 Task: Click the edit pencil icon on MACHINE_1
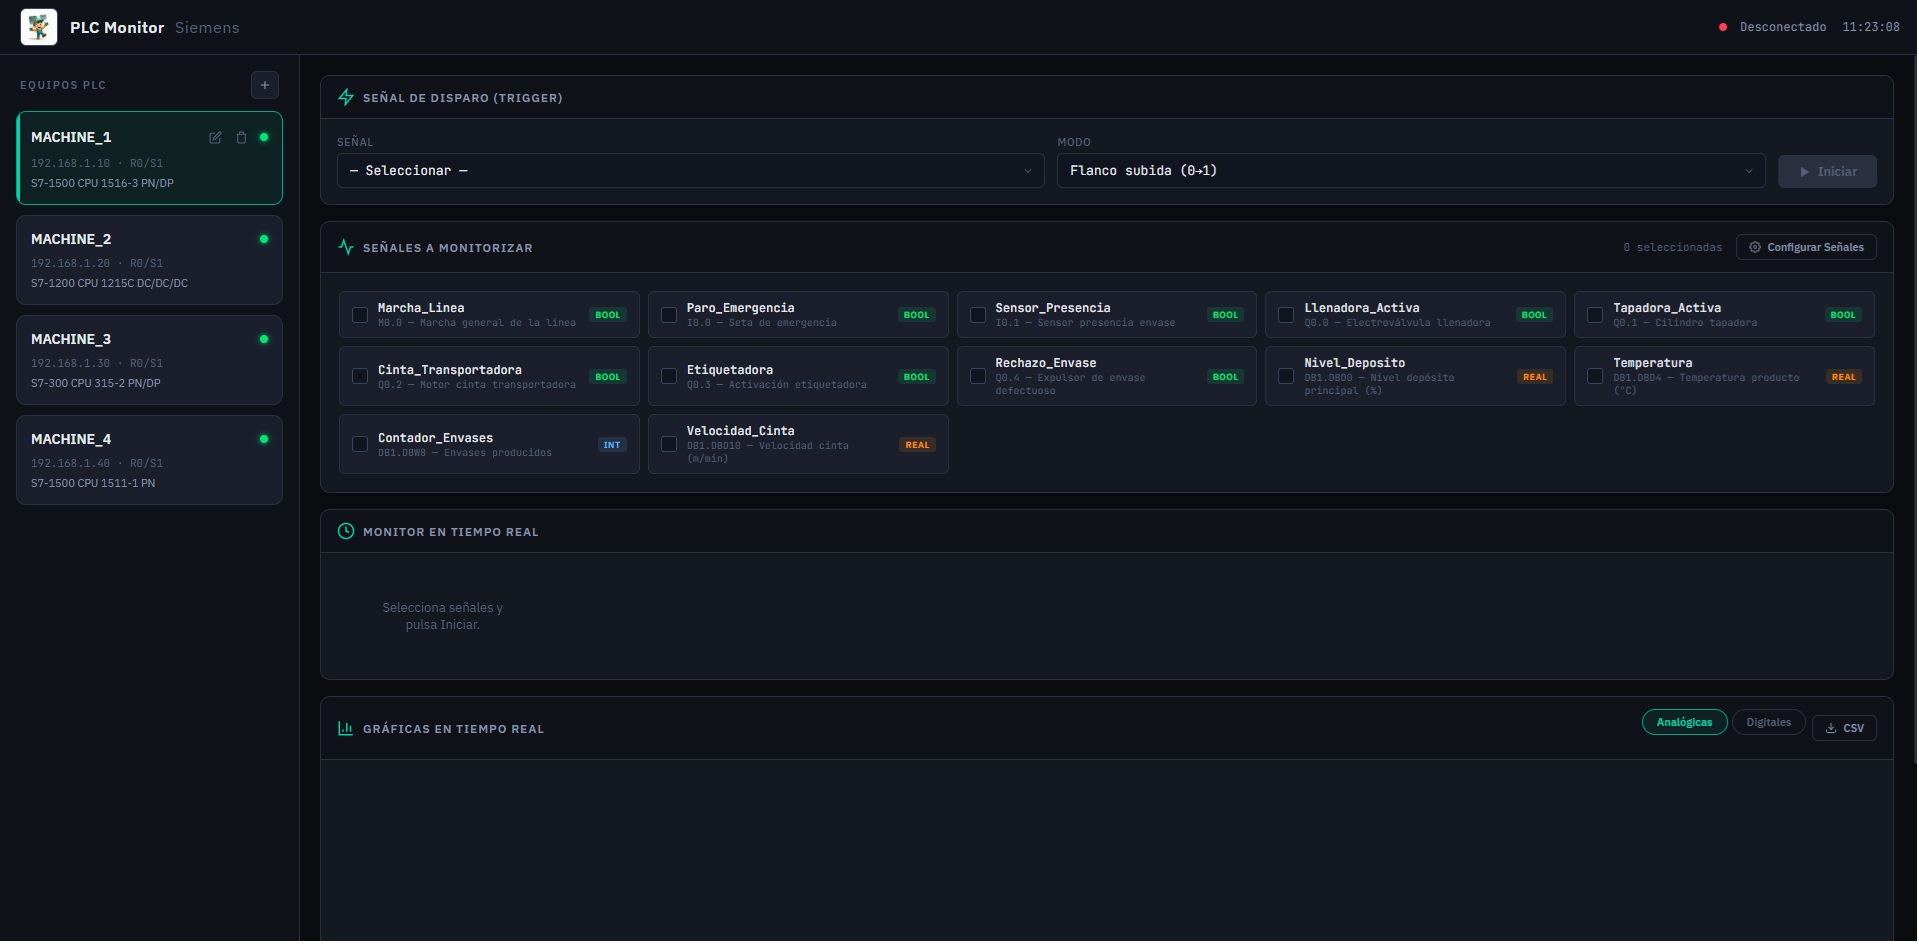[215, 138]
